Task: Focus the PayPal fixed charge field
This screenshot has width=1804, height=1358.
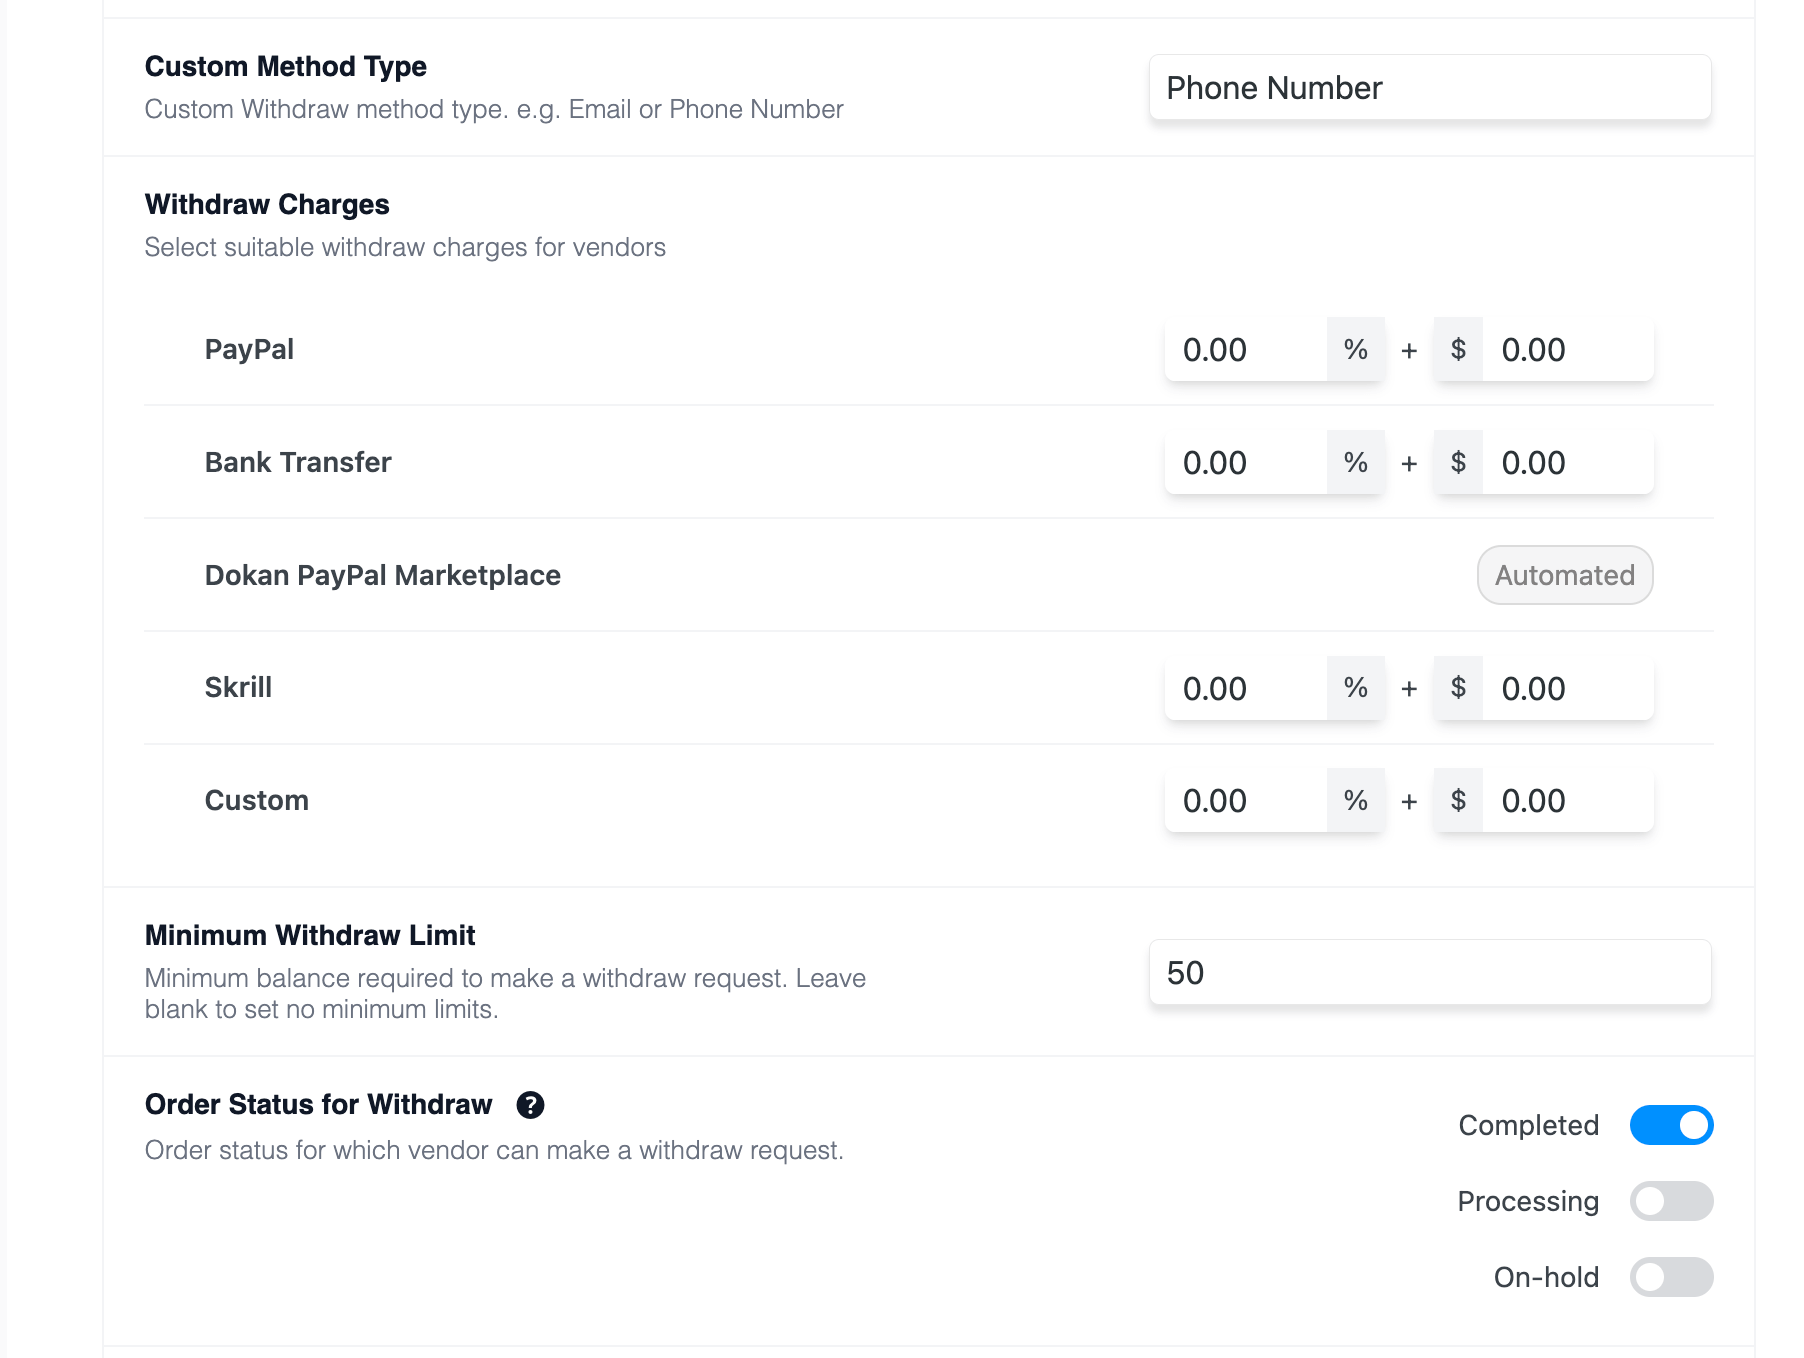Action: point(1568,350)
